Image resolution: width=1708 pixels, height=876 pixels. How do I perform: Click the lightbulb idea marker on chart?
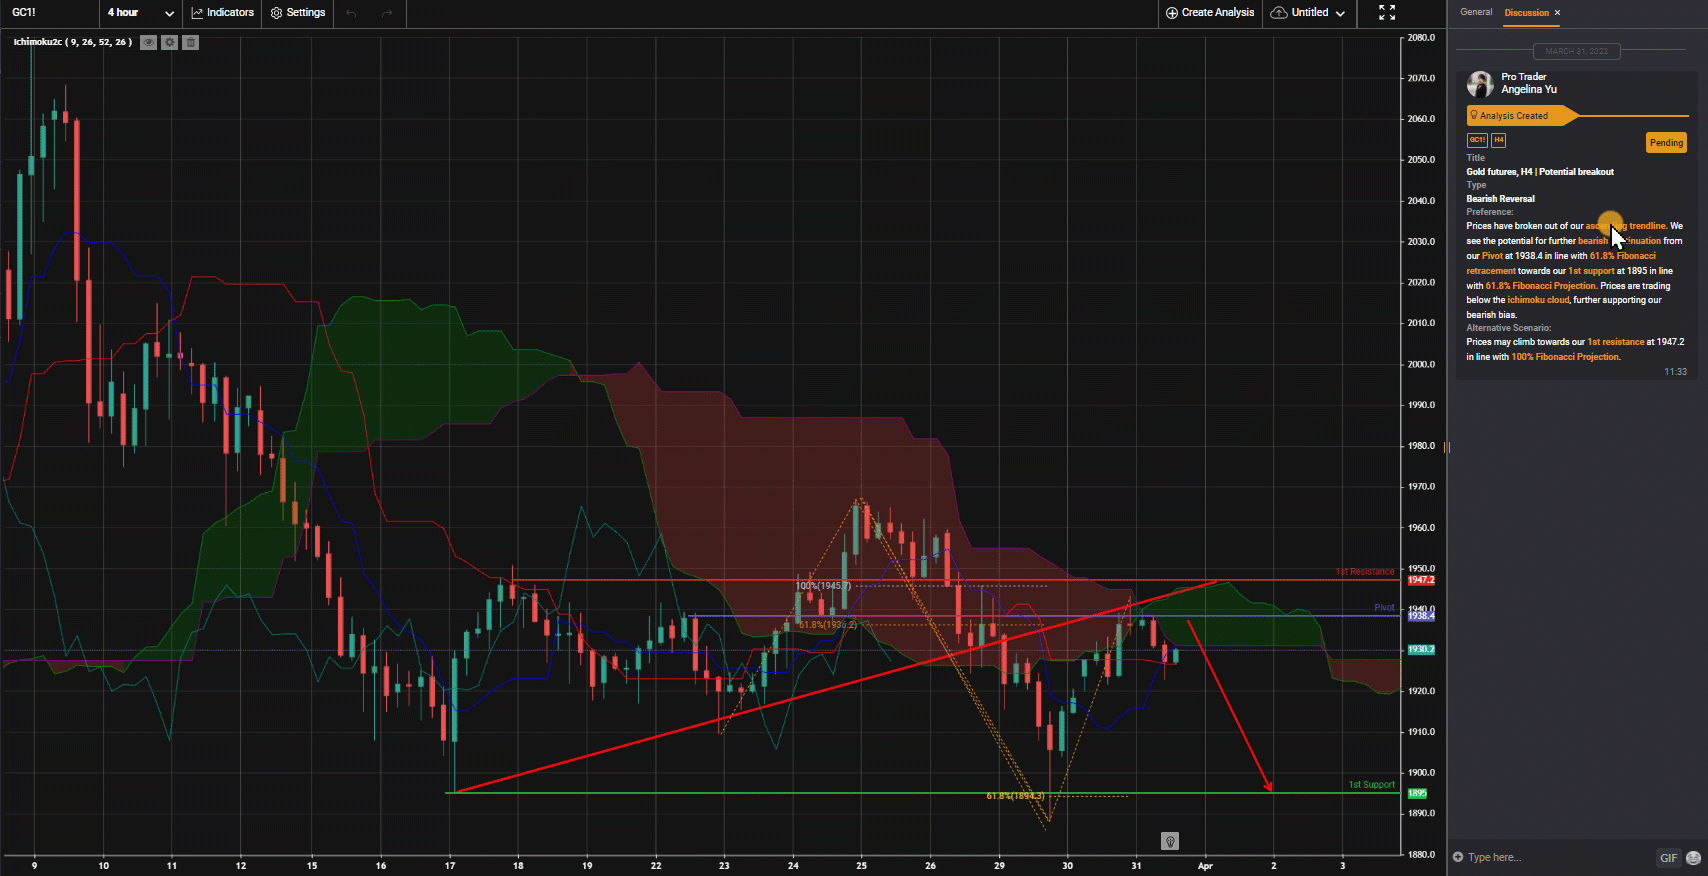(x=1170, y=841)
